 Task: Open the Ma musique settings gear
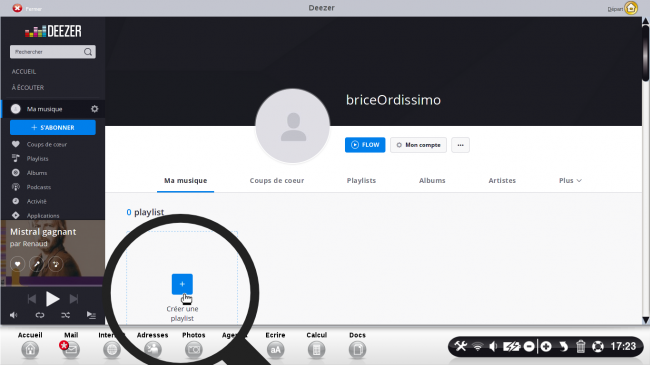point(95,109)
